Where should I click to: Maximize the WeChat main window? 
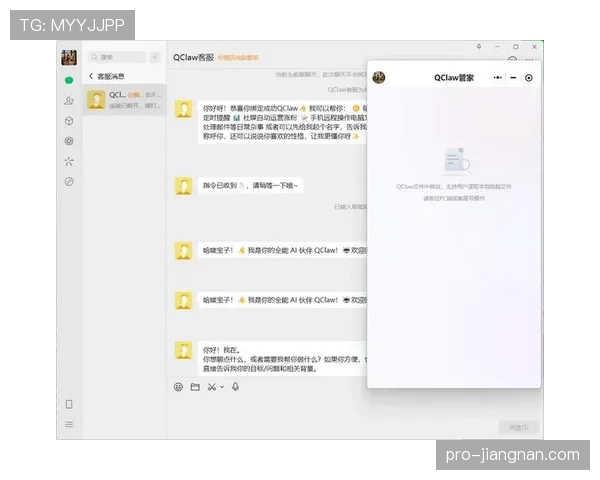[516, 46]
